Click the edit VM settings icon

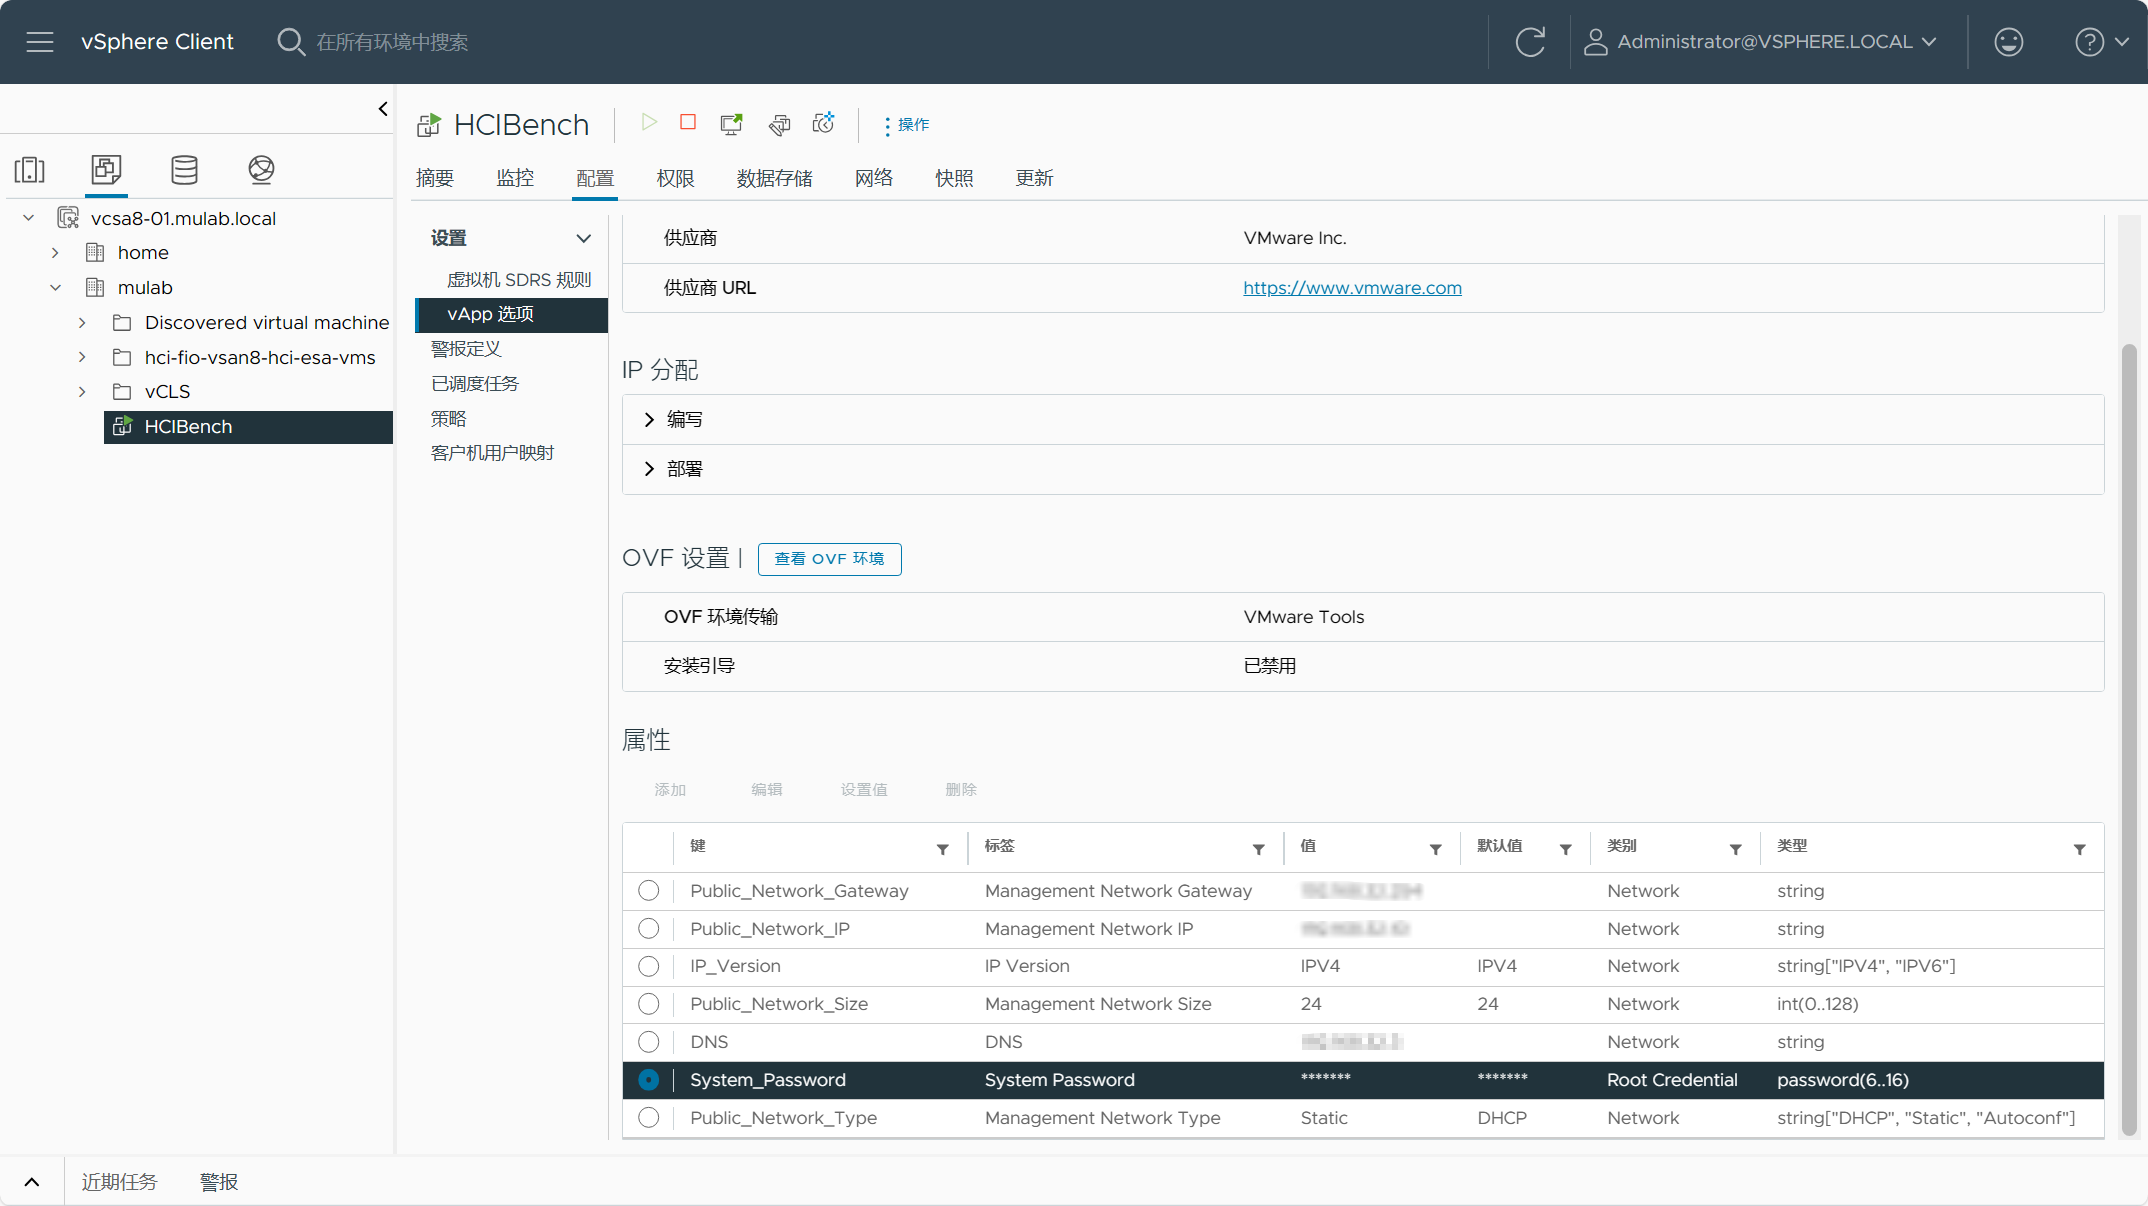tap(779, 124)
